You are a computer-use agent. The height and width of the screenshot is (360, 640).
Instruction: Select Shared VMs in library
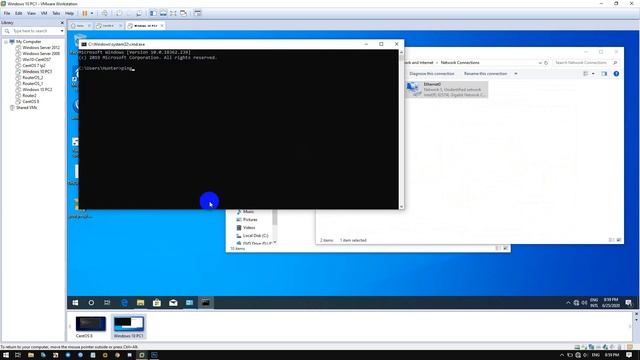click(x=26, y=108)
